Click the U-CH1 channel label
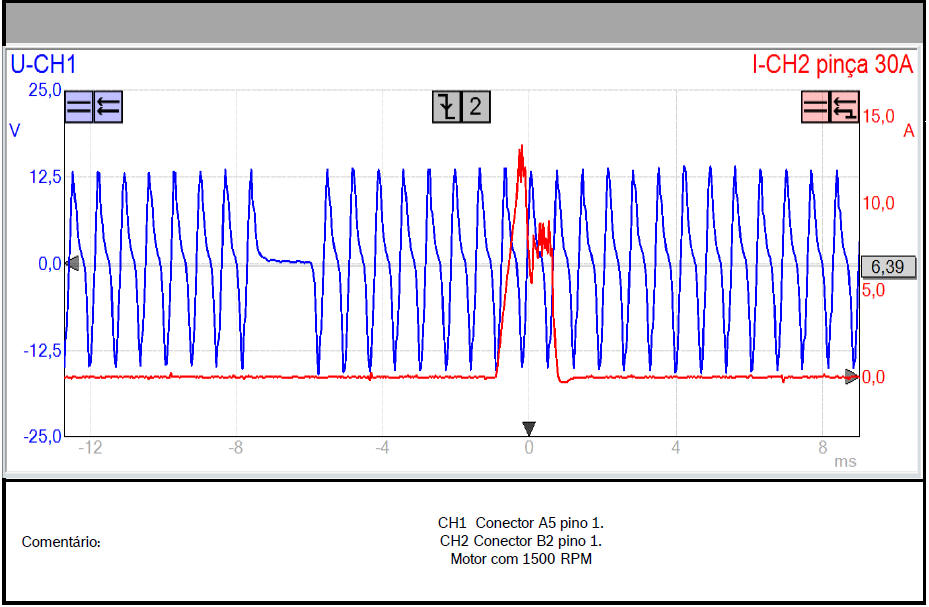 [x=43, y=66]
